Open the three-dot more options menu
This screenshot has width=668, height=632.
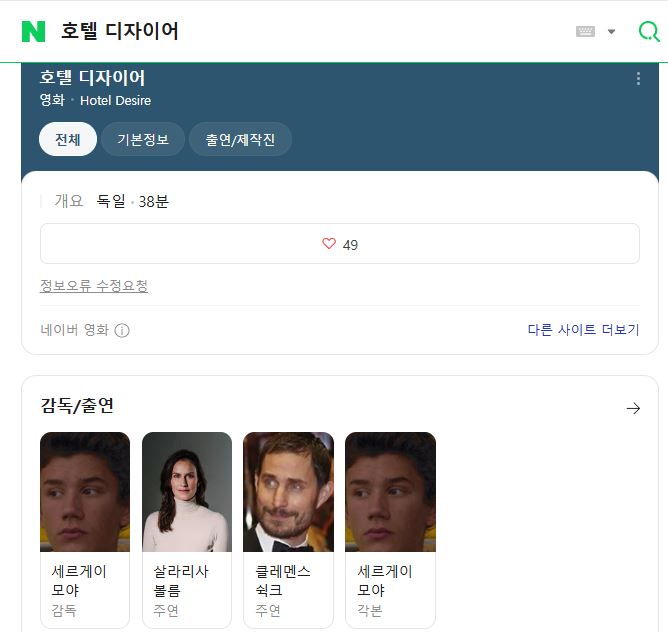tap(638, 78)
